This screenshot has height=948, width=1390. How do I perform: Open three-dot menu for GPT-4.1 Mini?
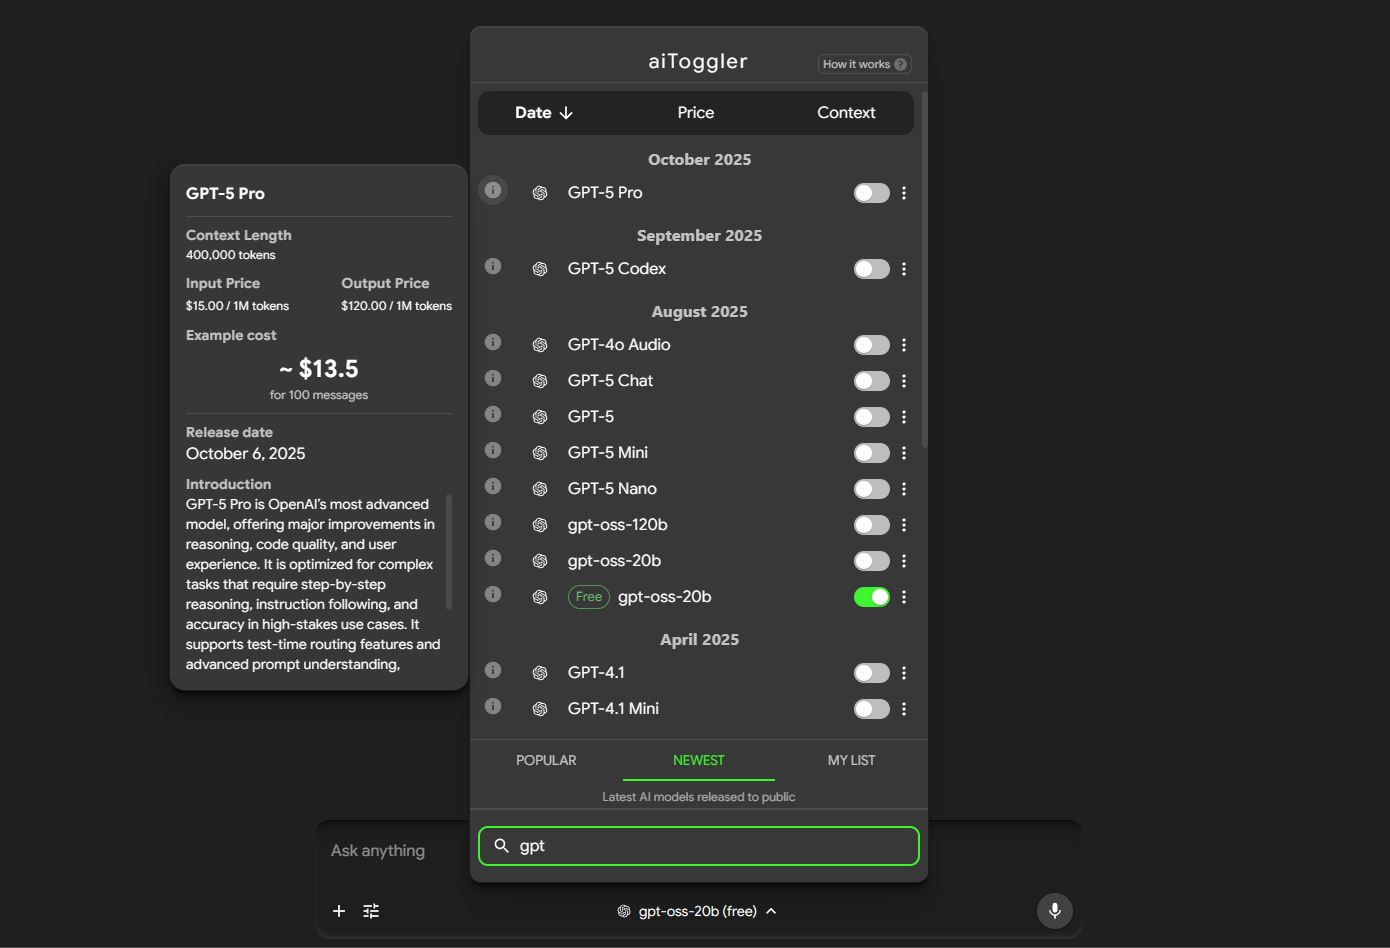(x=904, y=709)
